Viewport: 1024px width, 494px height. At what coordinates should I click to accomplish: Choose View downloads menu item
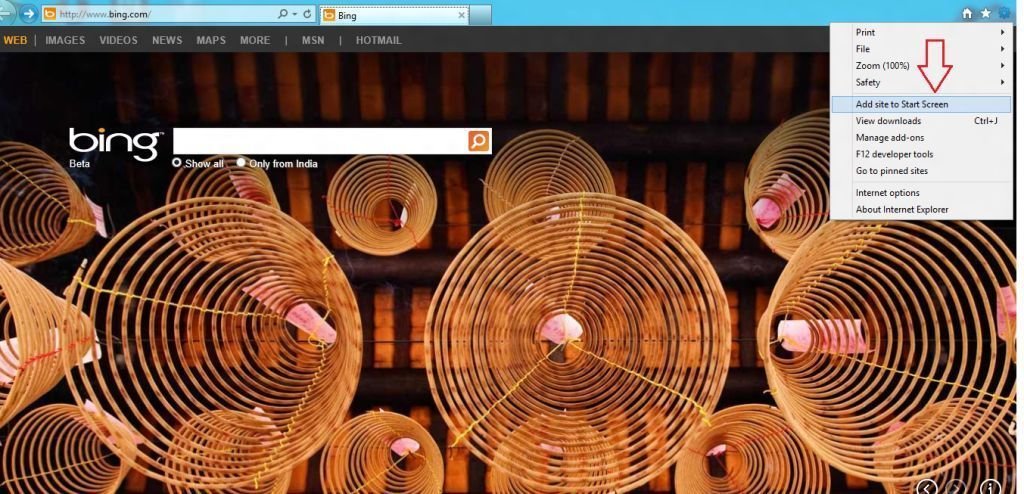[921, 121]
